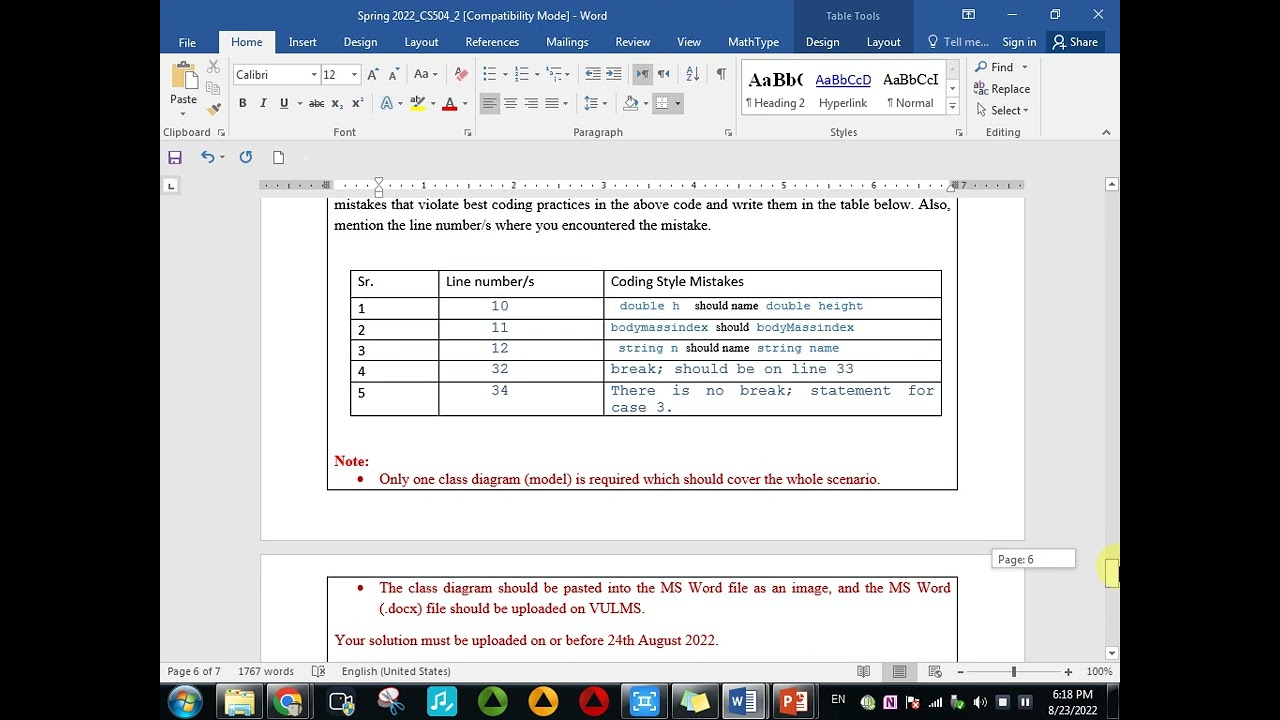Toggle italic formatting

[x=263, y=103]
